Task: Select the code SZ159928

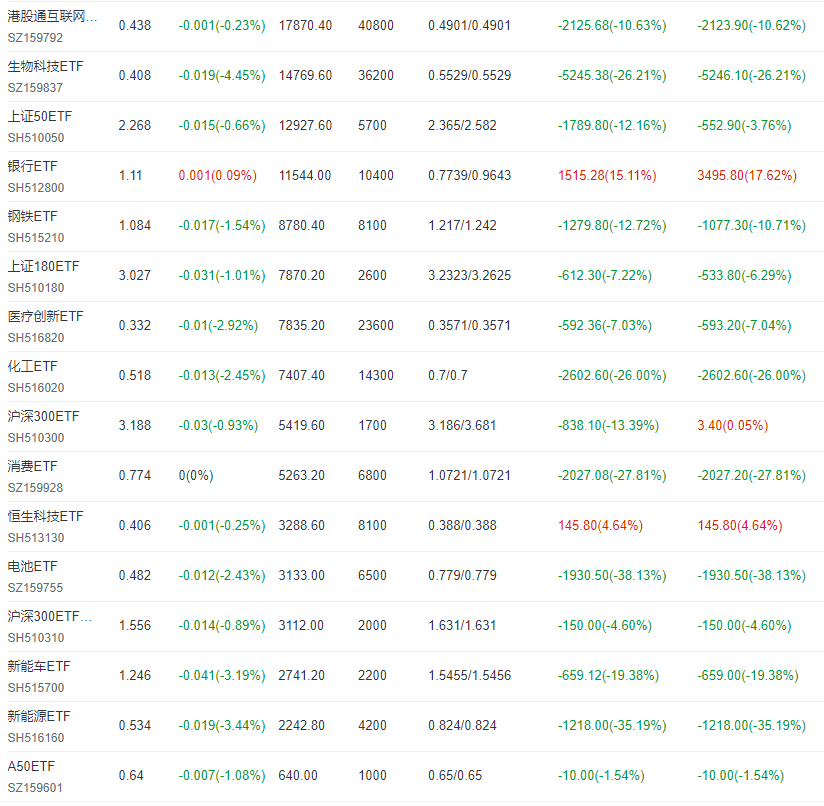Action: [35, 488]
